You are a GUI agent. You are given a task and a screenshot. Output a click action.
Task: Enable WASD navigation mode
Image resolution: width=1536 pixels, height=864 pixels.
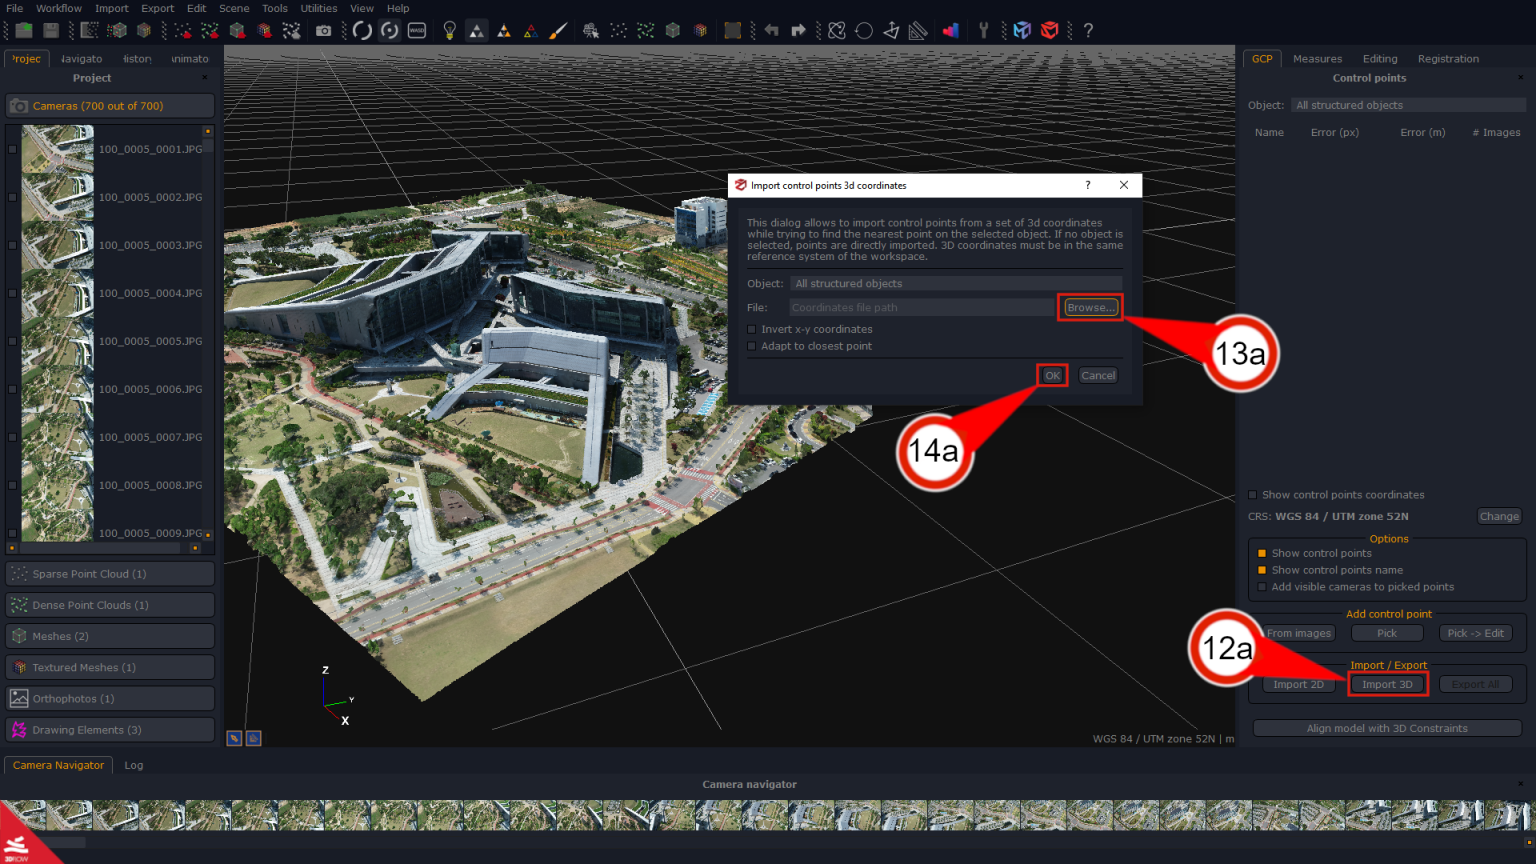pos(416,30)
